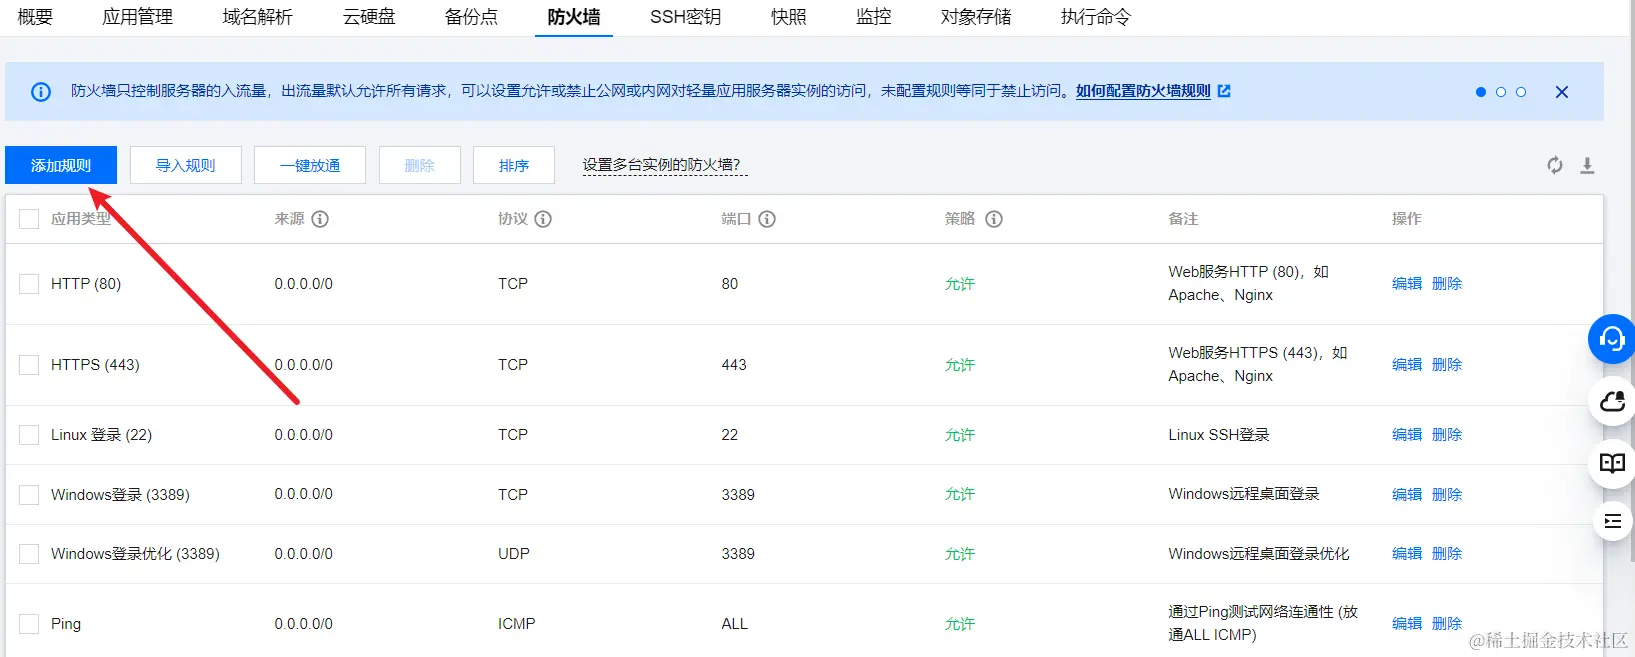Click the info icon next to 策略
Viewport: 1635px width, 657px height.
point(994,219)
